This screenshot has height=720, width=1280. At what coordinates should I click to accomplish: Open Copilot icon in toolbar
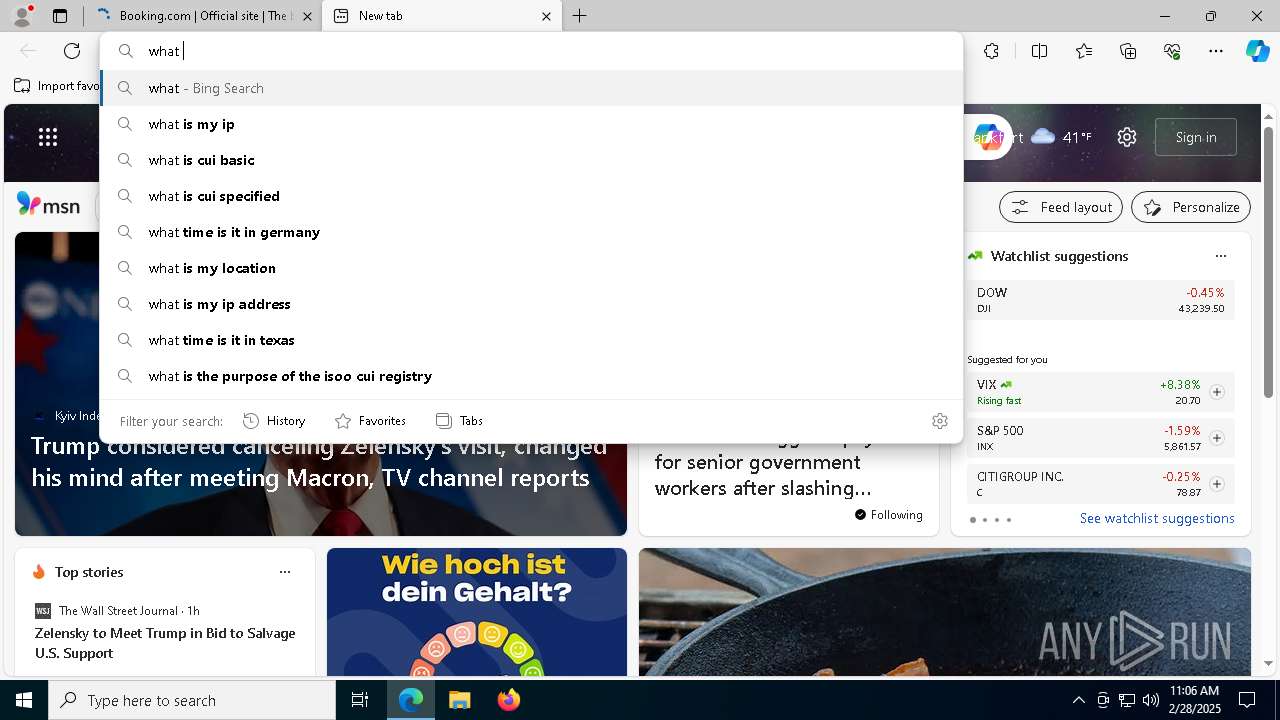[1257, 51]
